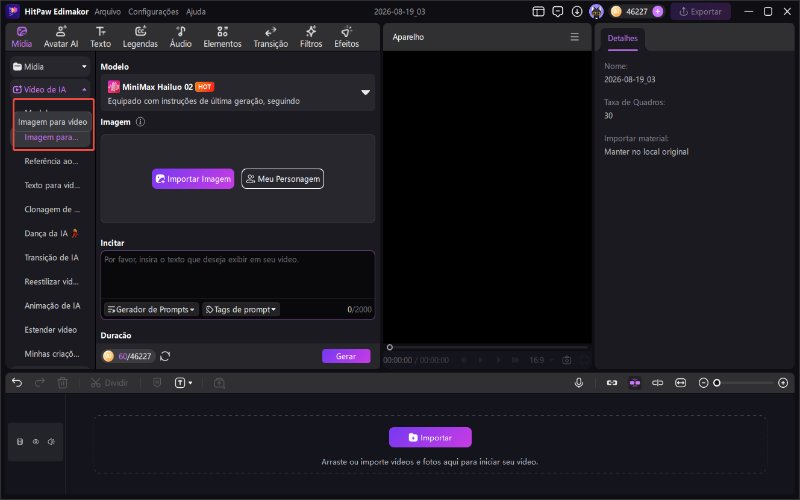Viewport: 800px width, 500px height.
Task: Click the Dividir split button
Action: [109, 383]
